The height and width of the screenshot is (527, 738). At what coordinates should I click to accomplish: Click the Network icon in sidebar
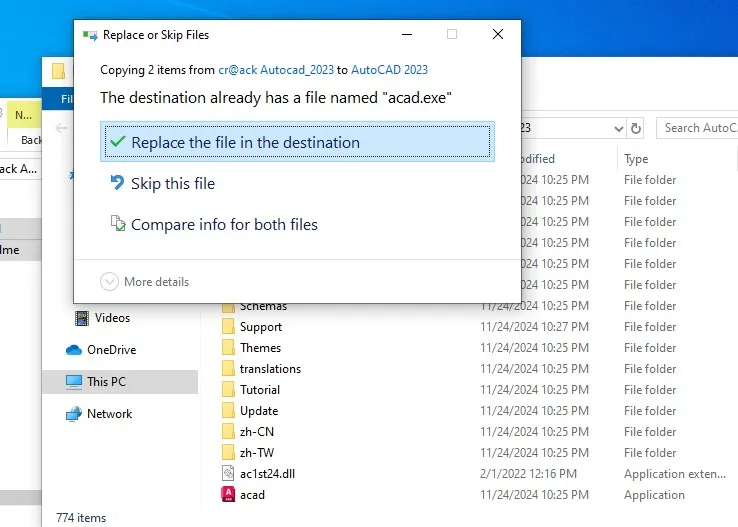[74, 414]
